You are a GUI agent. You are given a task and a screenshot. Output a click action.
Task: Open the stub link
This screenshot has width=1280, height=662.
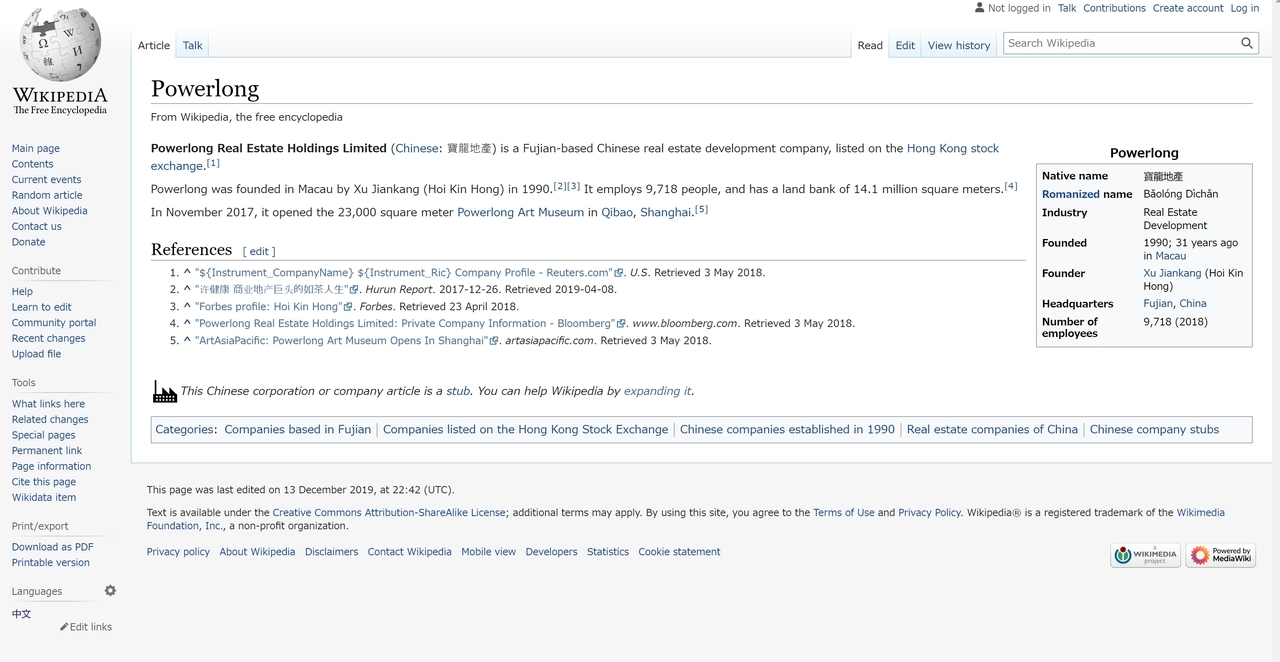tap(458, 391)
